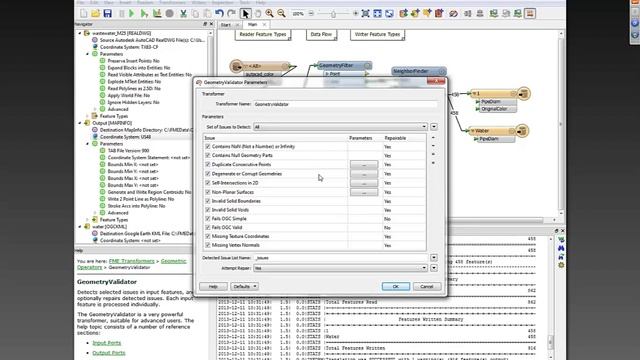Viewport: 640px width, 360px height.
Task: Select the arrow pointer tool
Action: pyautogui.click(x=245, y=13)
